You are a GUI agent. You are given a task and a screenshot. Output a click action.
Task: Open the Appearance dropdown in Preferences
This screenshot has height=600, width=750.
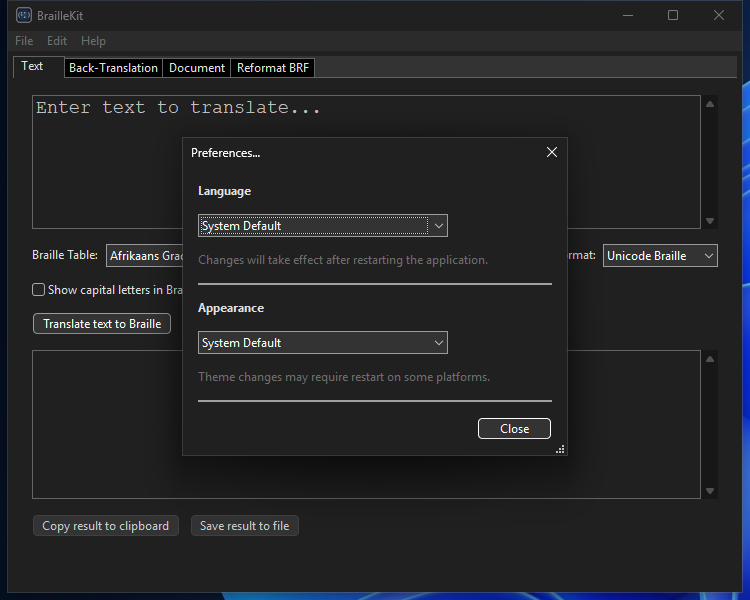pos(323,343)
